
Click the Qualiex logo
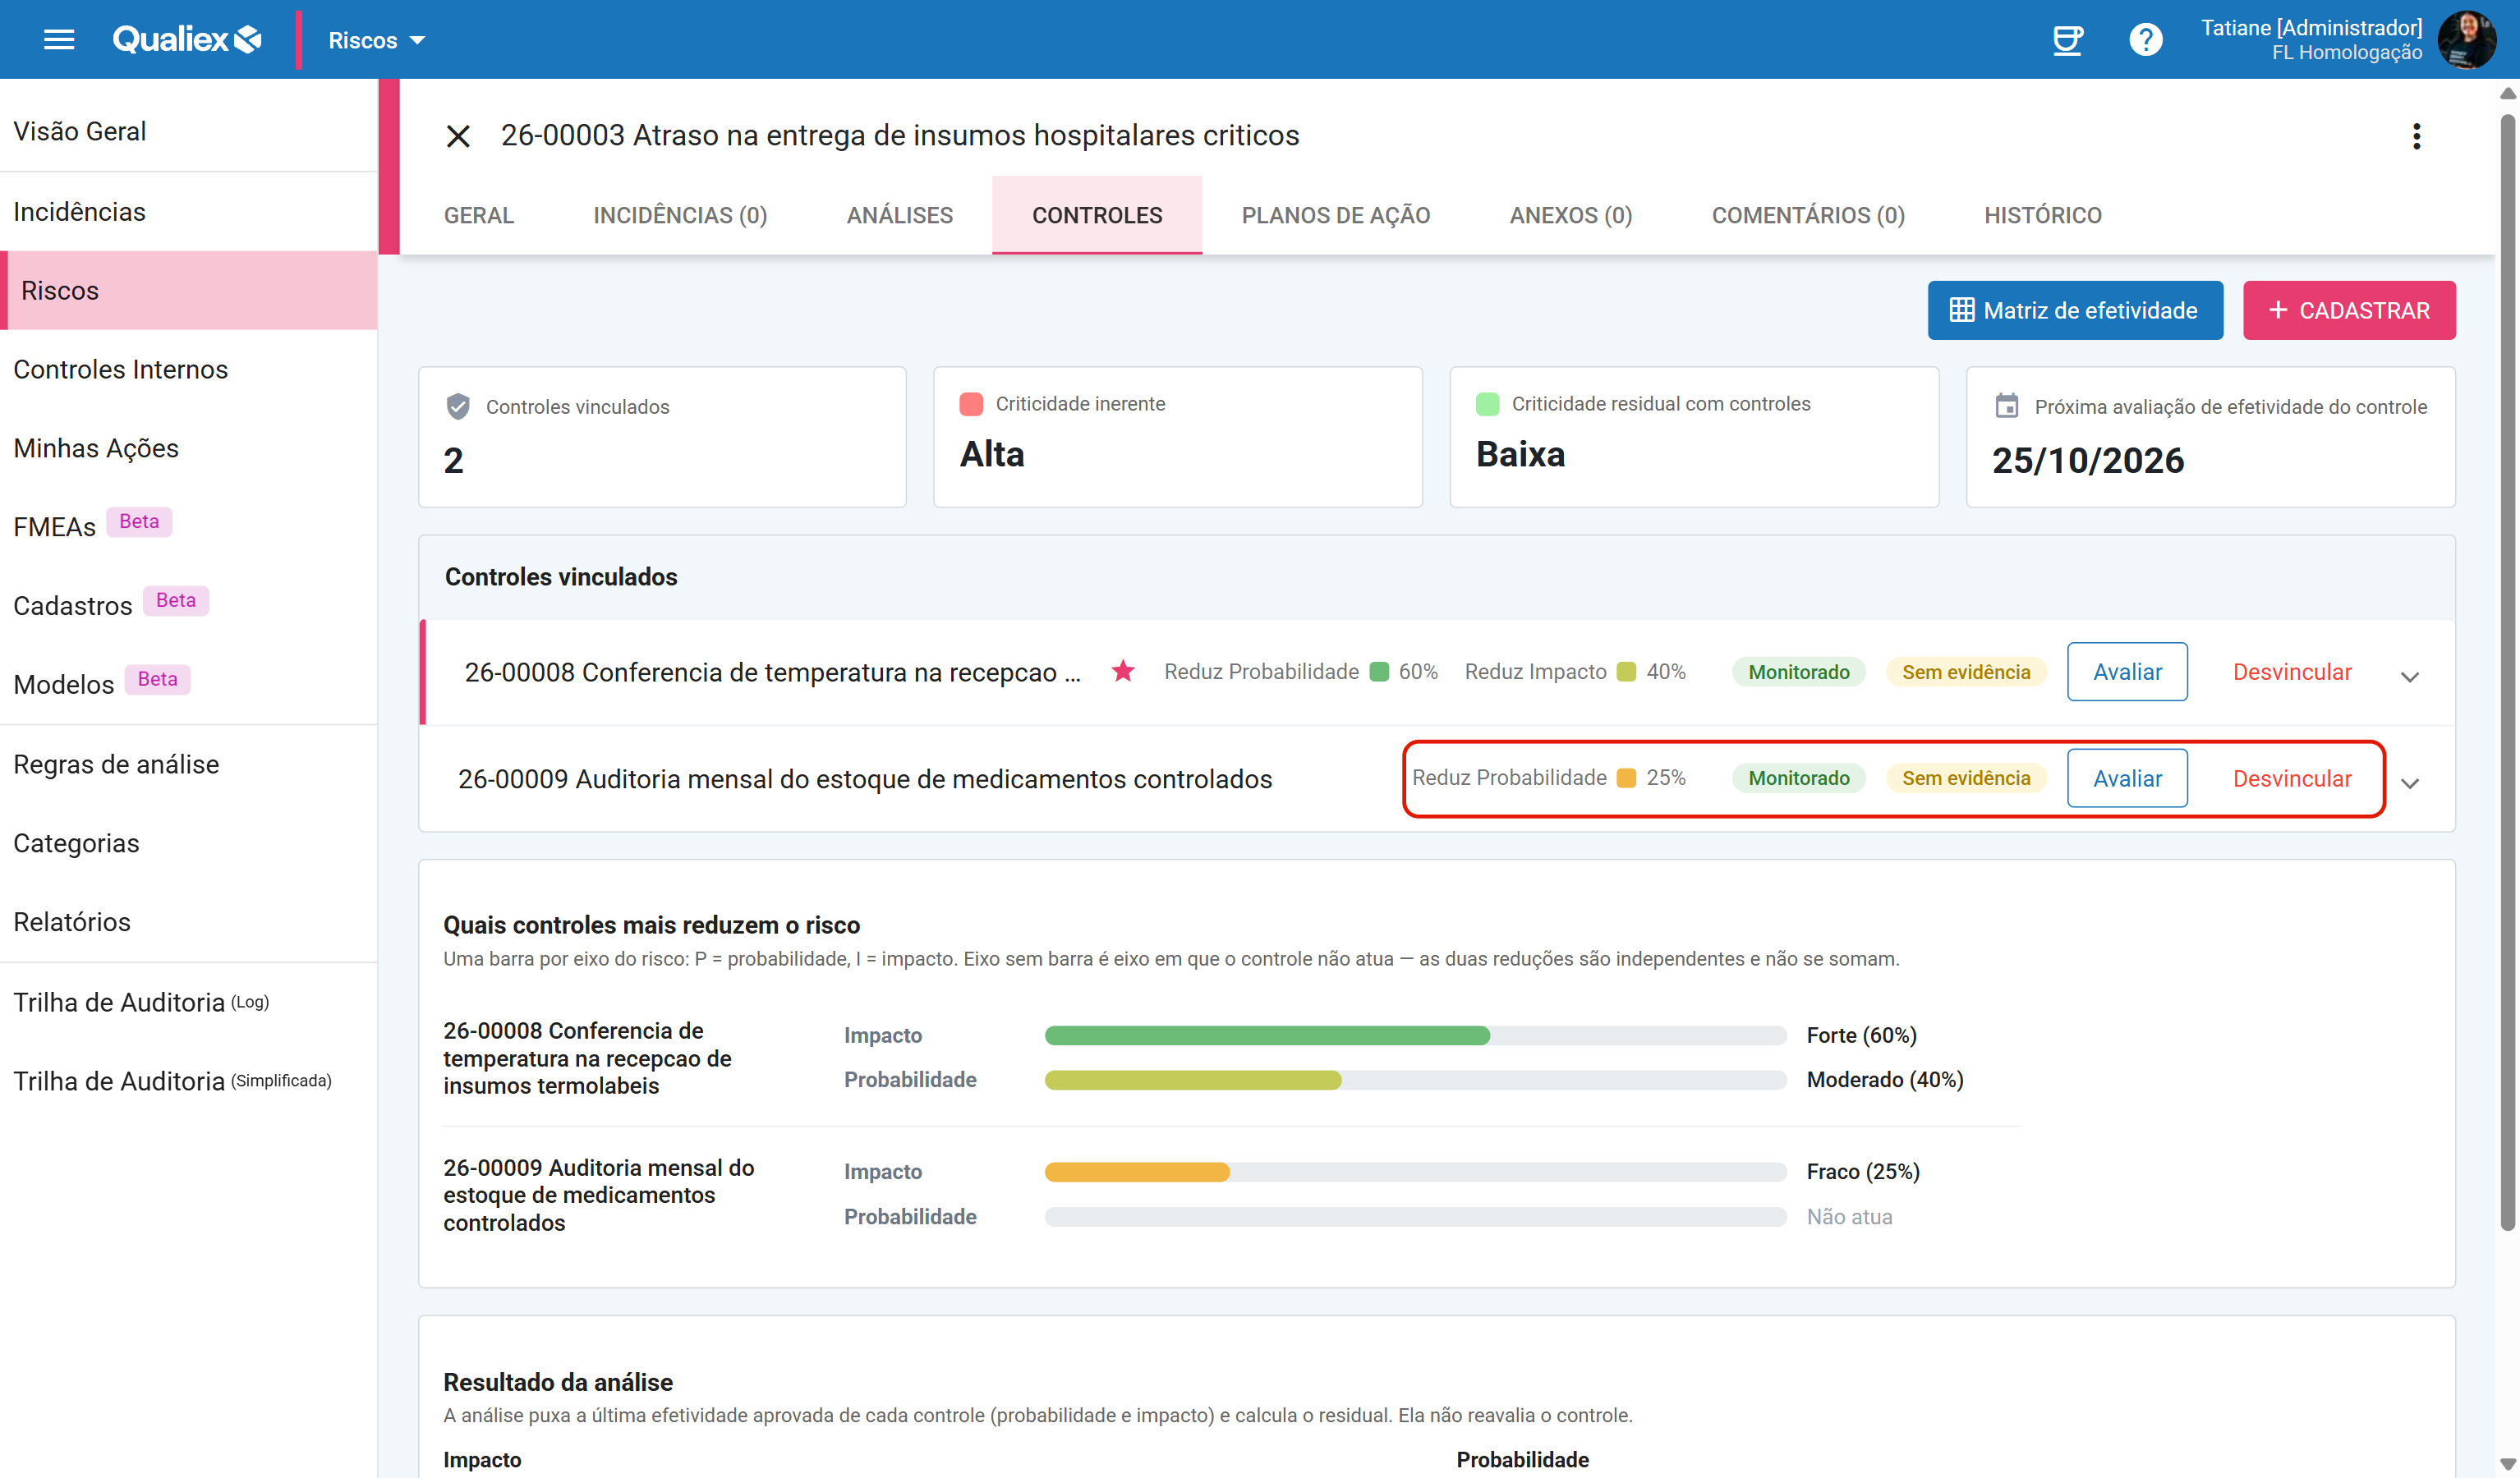click(187, 40)
